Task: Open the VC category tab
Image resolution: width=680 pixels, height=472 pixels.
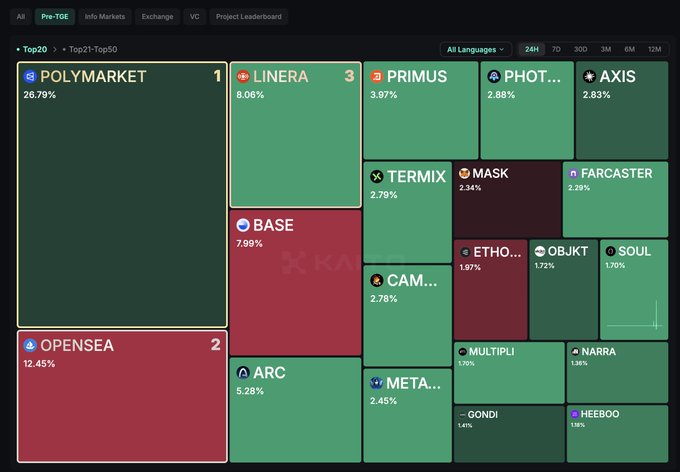Action: pos(194,16)
